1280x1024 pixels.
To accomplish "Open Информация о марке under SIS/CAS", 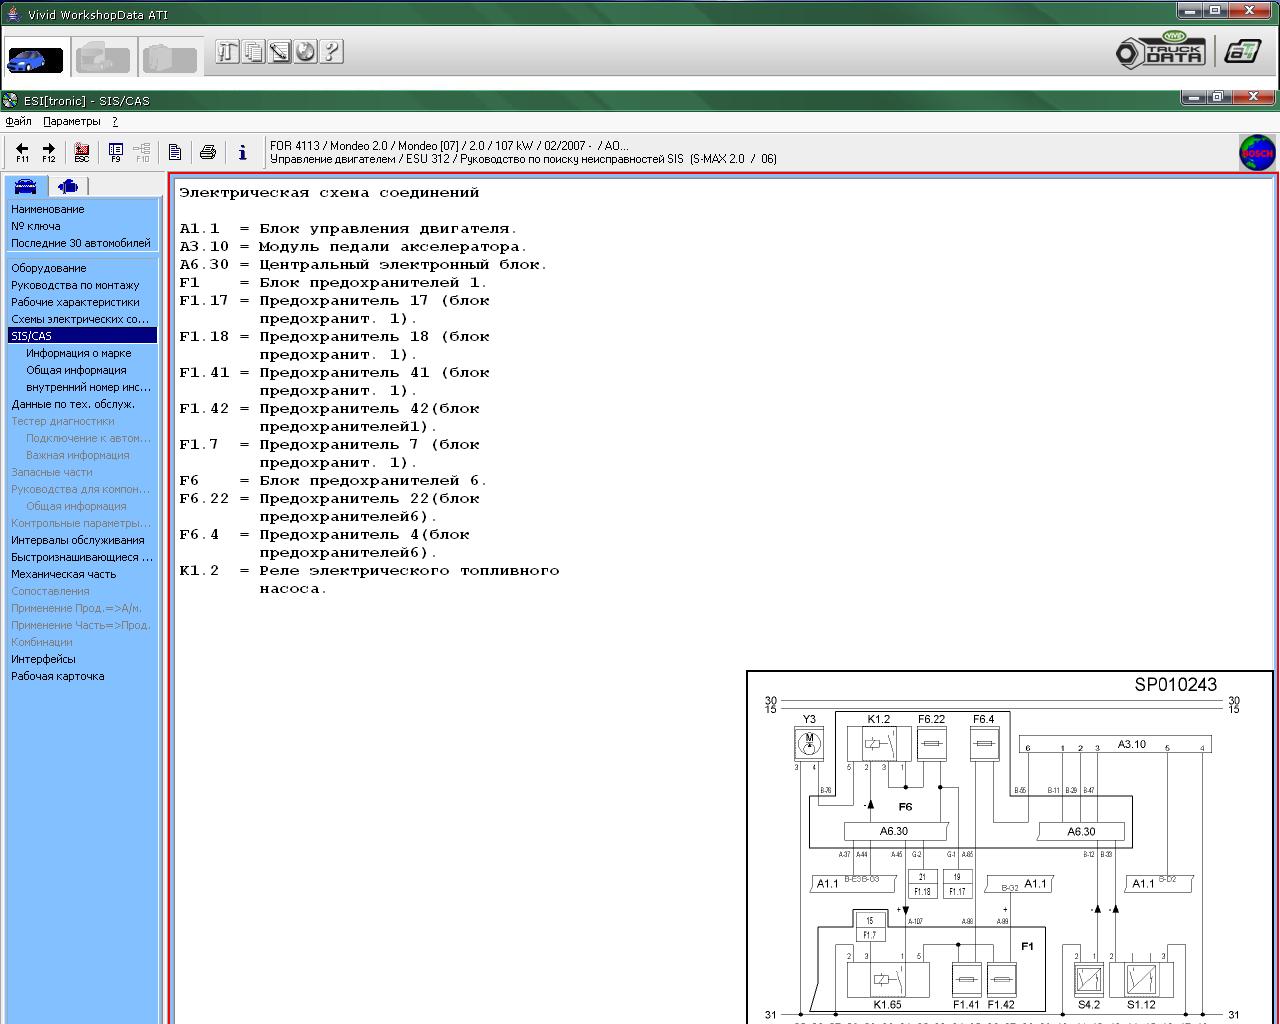I will 78,353.
